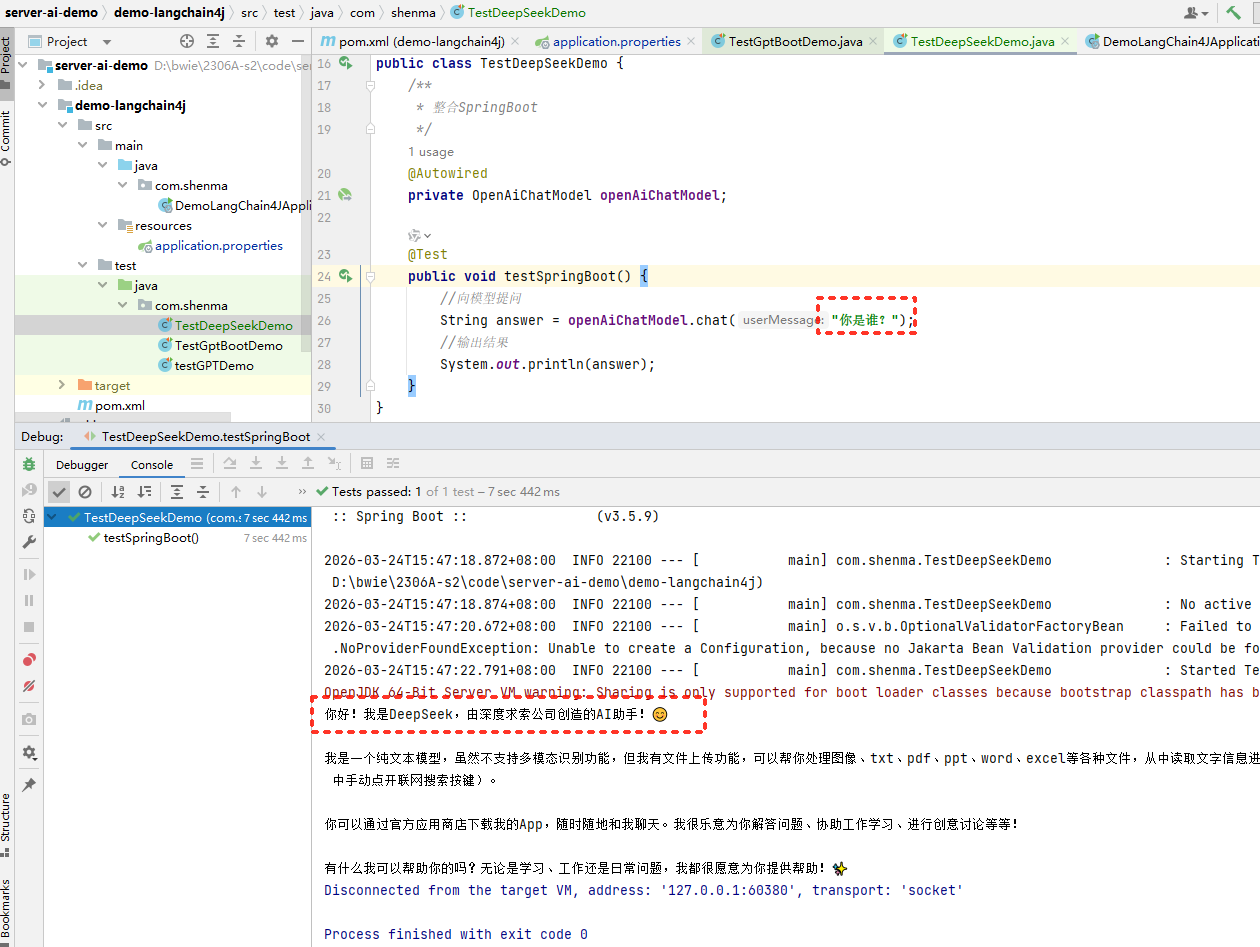Click the build hammer icon

[x=1233, y=13]
